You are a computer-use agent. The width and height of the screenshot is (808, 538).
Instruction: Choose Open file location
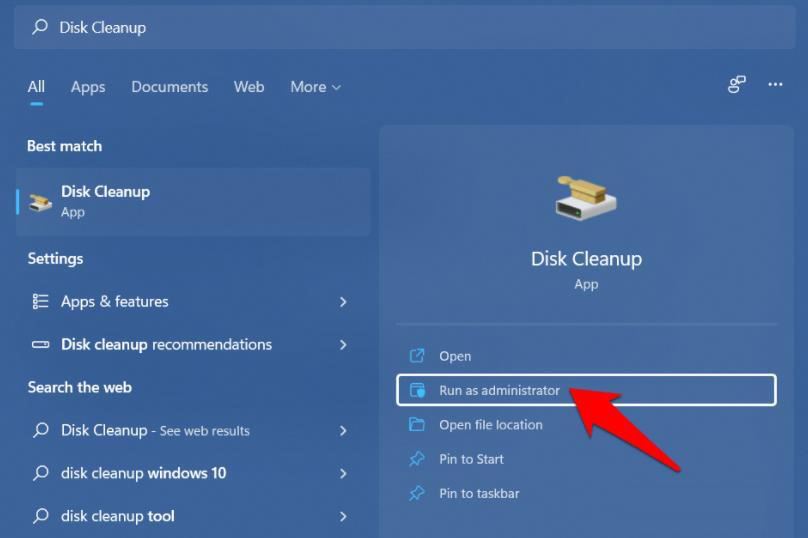pos(586,425)
